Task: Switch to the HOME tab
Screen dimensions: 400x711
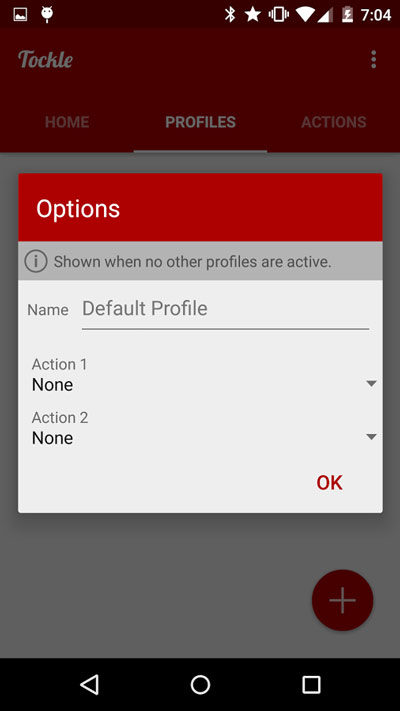Action: point(67,122)
